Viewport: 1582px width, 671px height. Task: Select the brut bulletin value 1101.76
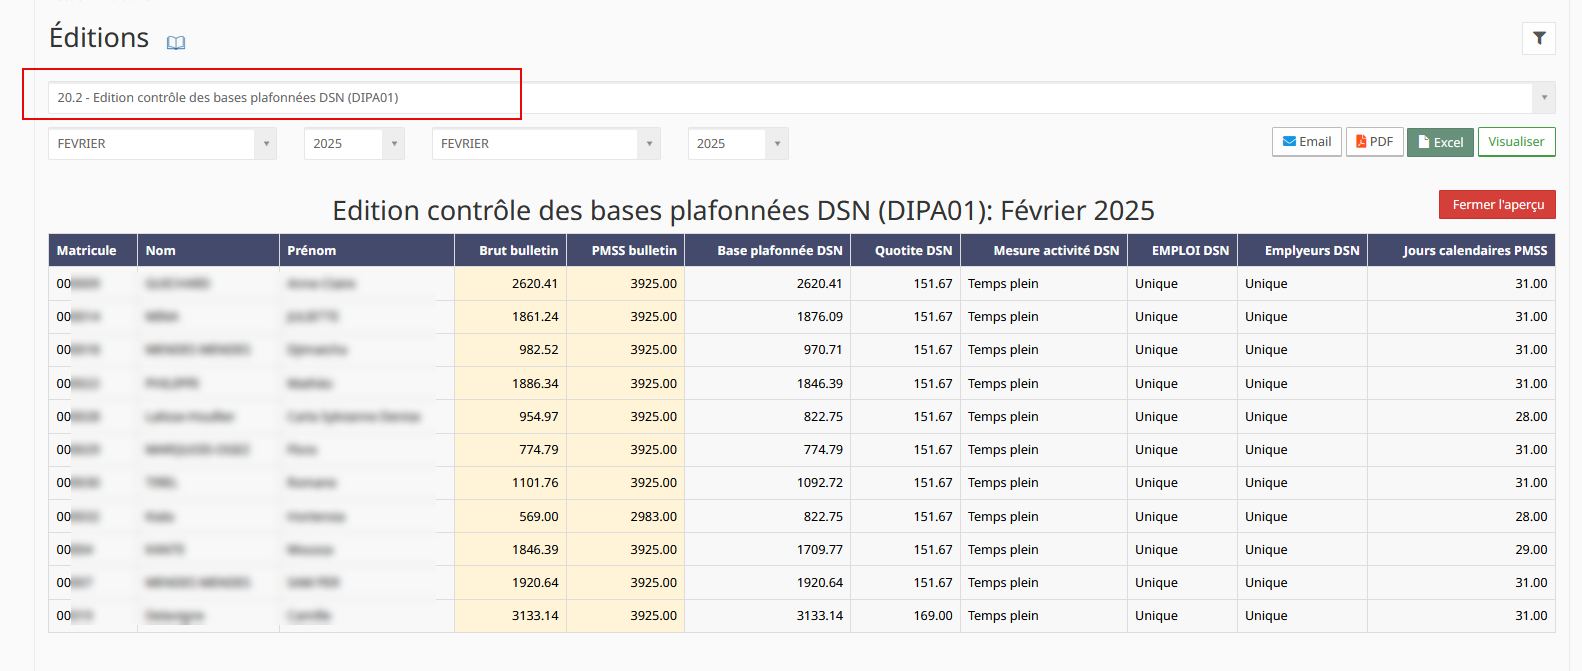535,483
